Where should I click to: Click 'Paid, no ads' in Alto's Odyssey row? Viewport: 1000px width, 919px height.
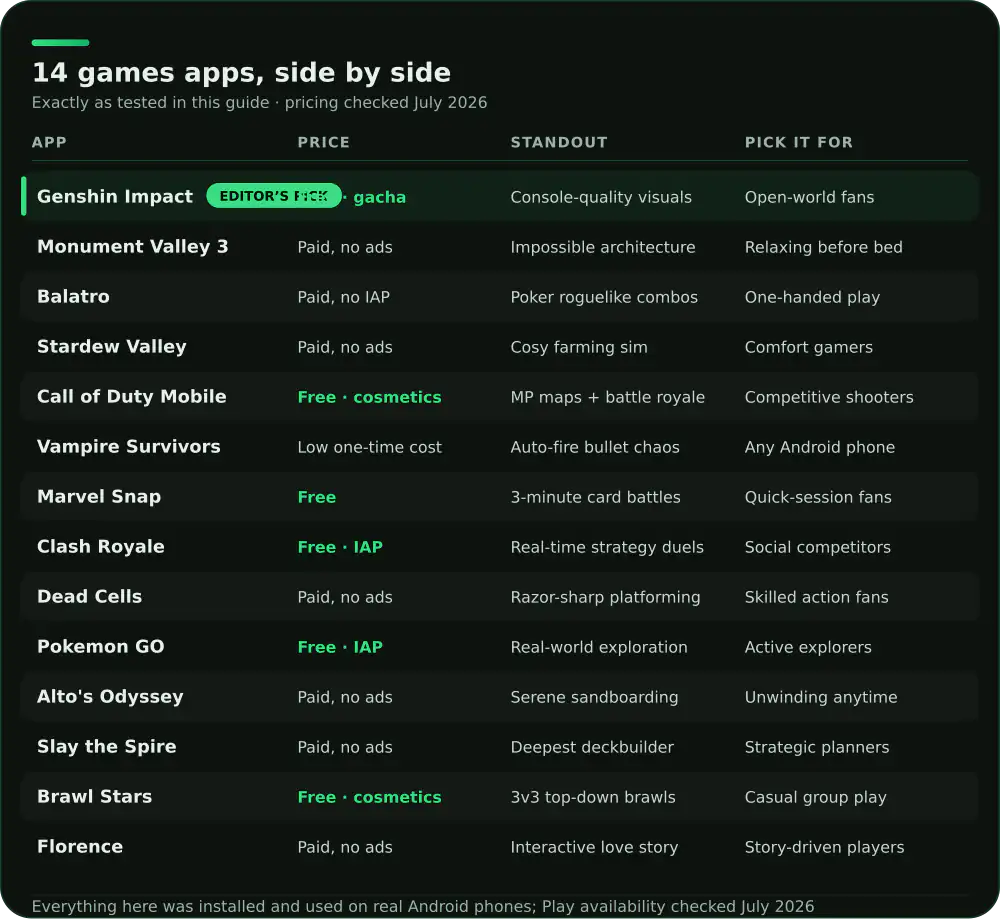[345, 697]
